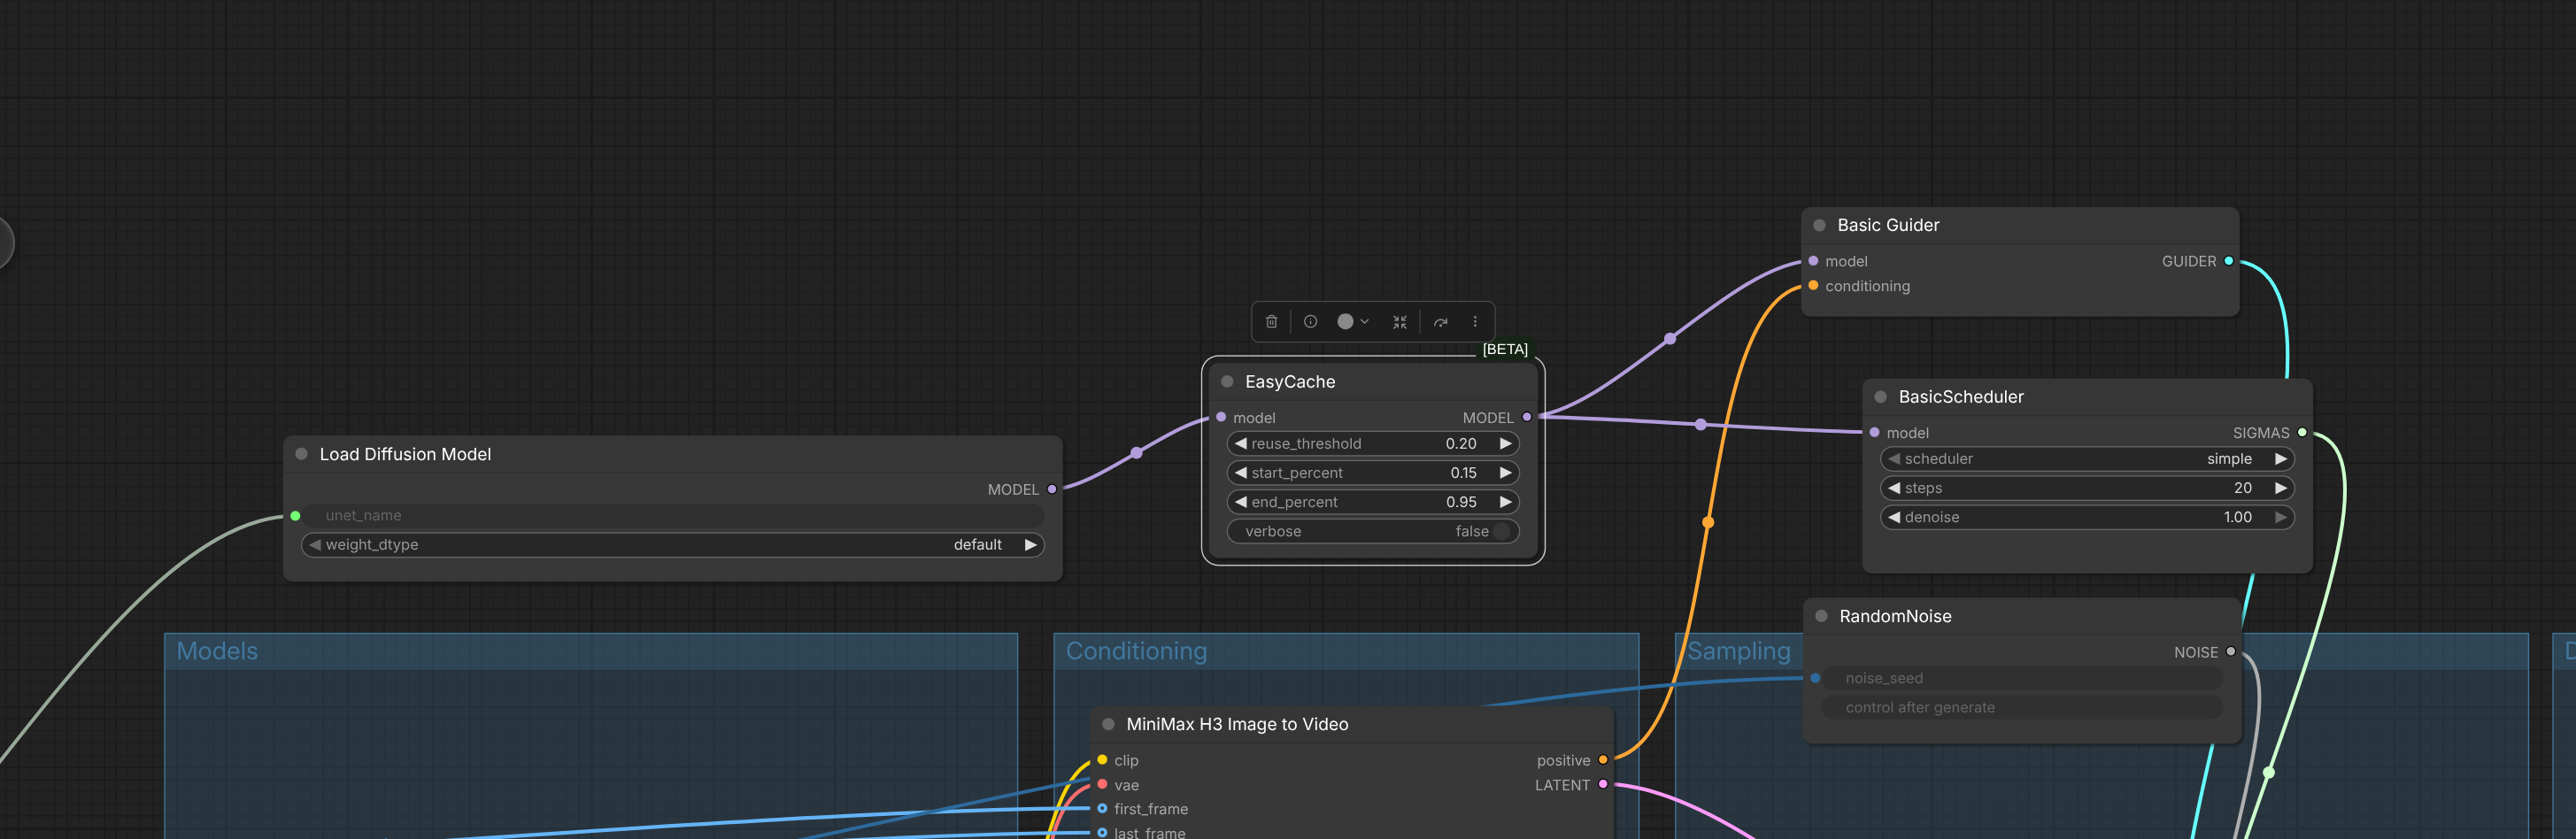The width and height of the screenshot is (2576, 839).
Task: Increase end_percent with right arrow
Action: tap(1505, 502)
